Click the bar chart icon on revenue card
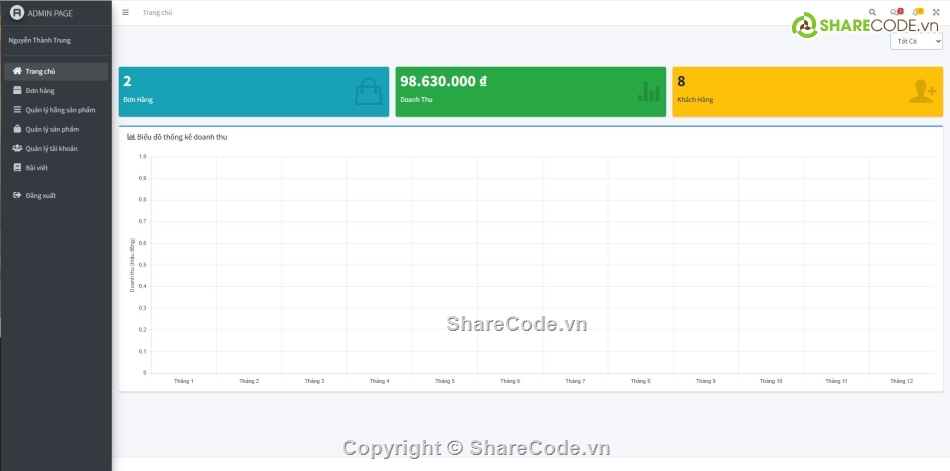The width and height of the screenshot is (950, 471). pyautogui.click(x=648, y=92)
